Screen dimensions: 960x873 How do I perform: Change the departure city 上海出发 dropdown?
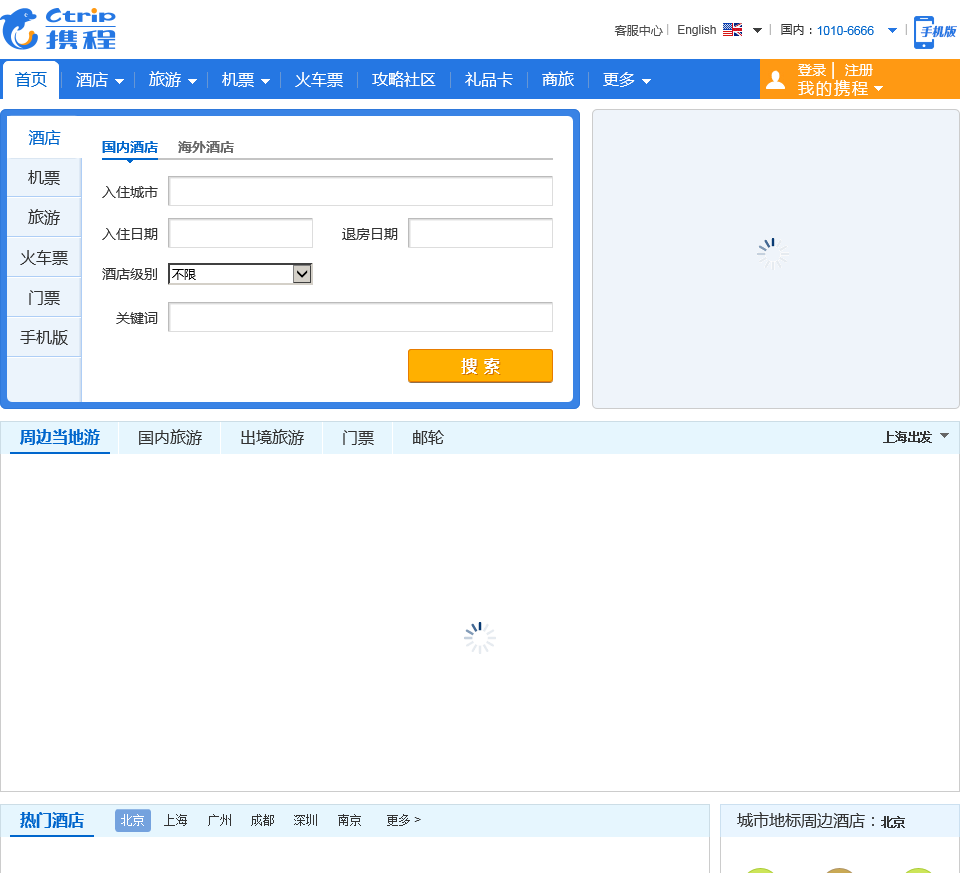point(915,437)
